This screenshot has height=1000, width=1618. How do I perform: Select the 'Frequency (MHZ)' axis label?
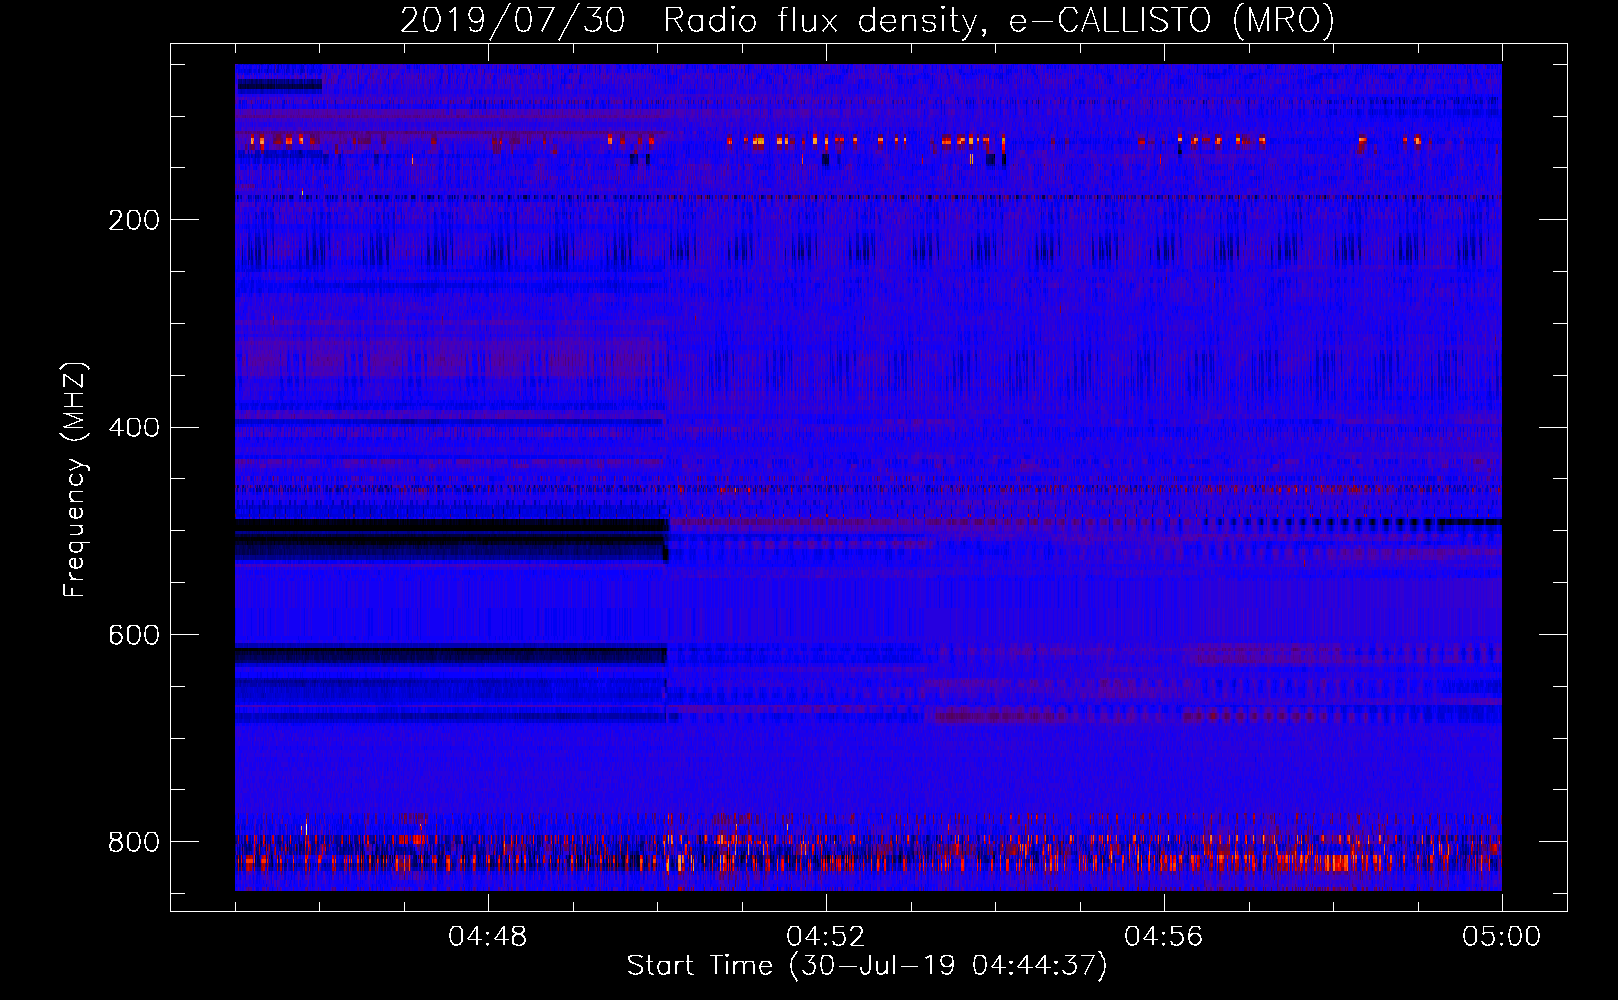click(75, 479)
